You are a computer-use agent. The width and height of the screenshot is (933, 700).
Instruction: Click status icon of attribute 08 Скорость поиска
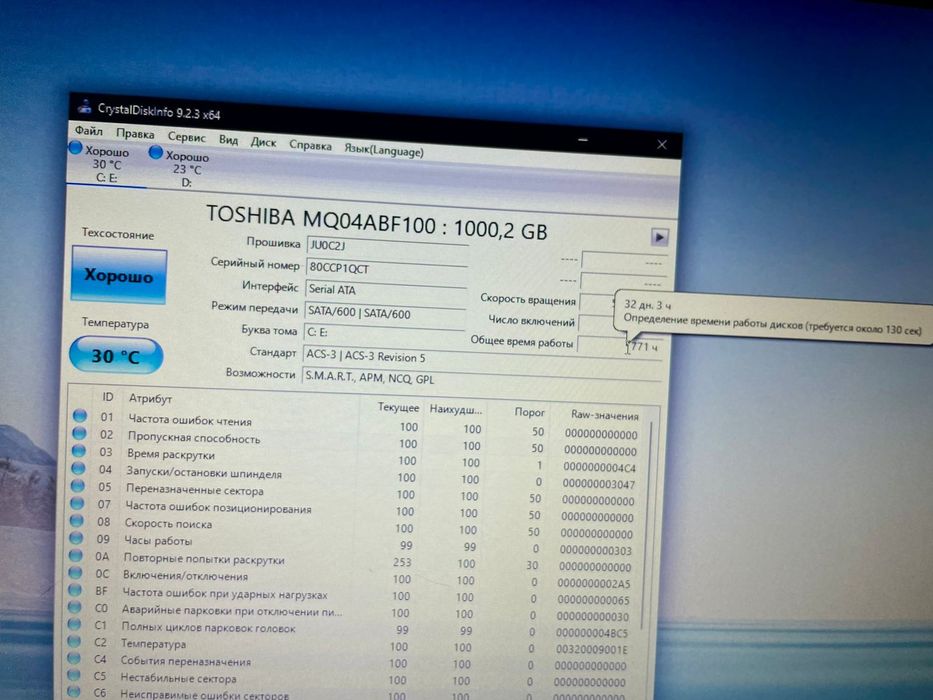click(x=76, y=520)
